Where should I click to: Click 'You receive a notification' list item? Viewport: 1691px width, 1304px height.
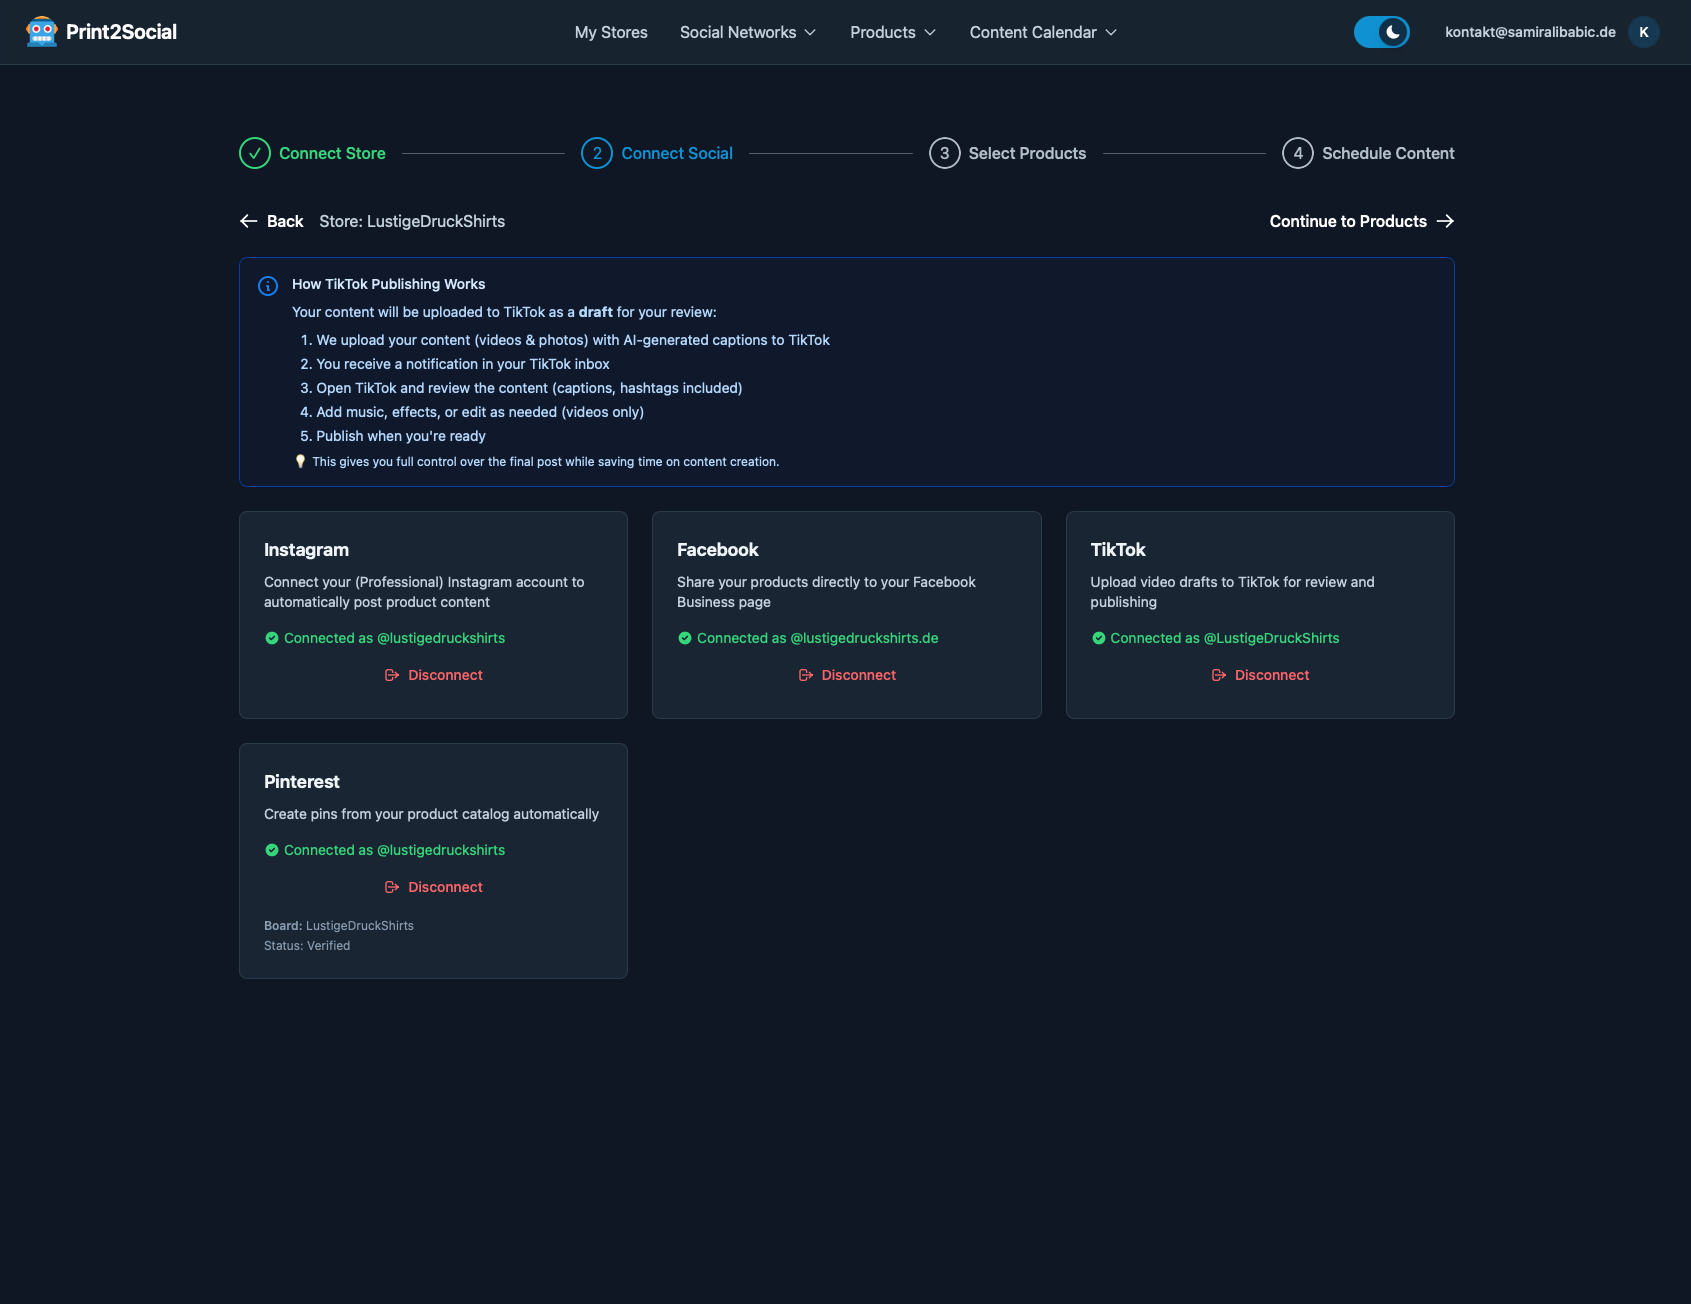(x=463, y=364)
